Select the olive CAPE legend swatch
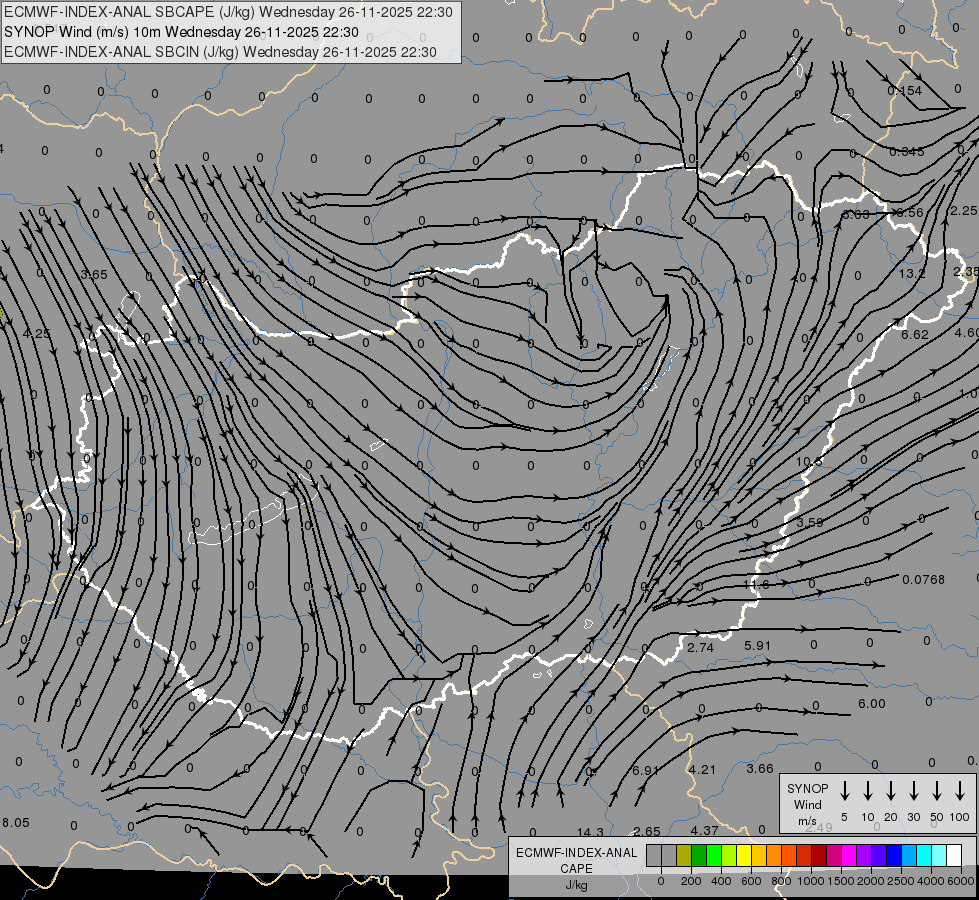The image size is (979, 900). [684, 855]
